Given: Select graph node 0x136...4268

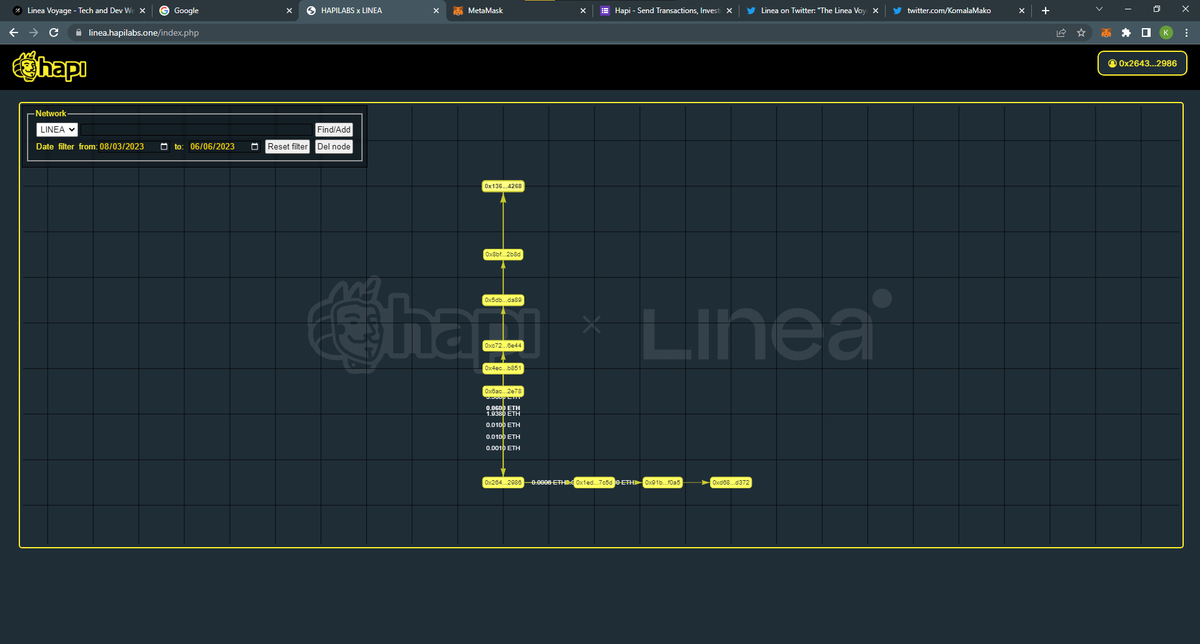Looking at the screenshot, I should tap(503, 186).
